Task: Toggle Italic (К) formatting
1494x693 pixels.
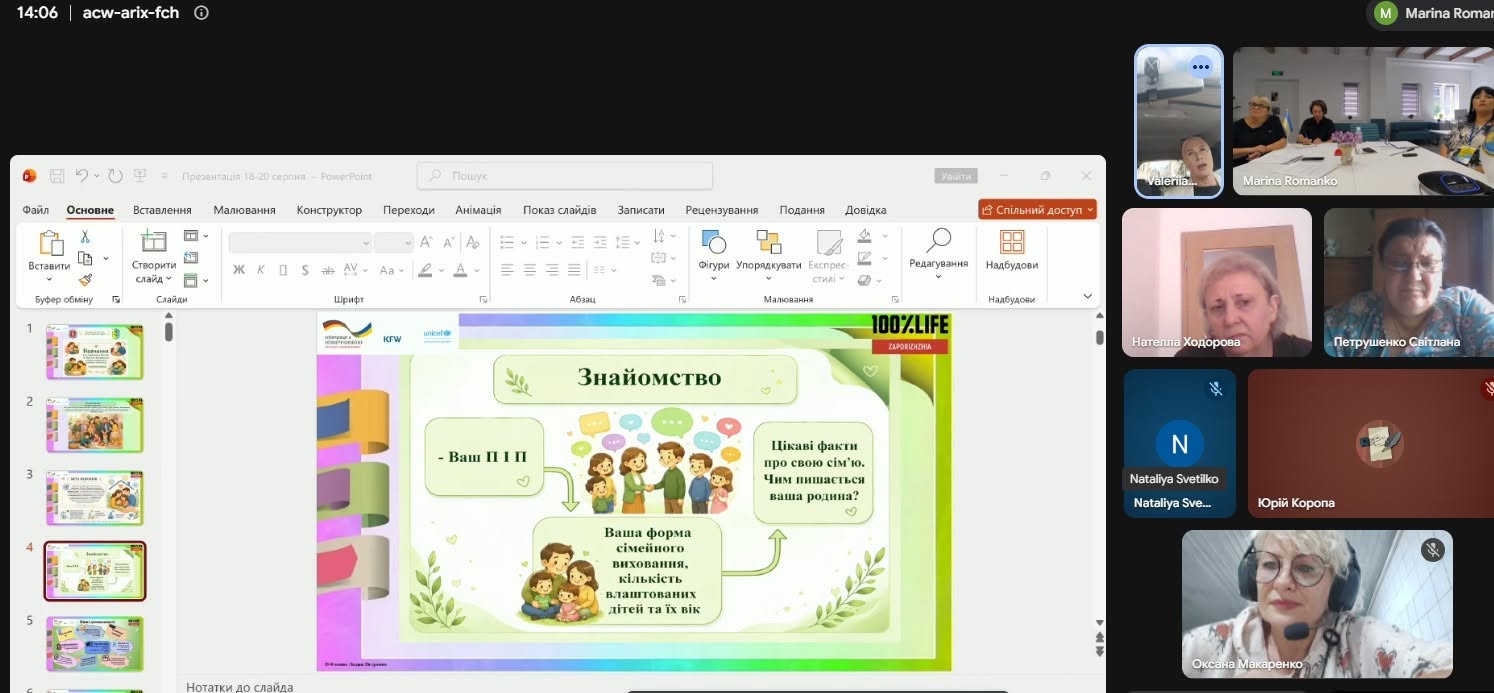Action: pyautogui.click(x=261, y=270)
